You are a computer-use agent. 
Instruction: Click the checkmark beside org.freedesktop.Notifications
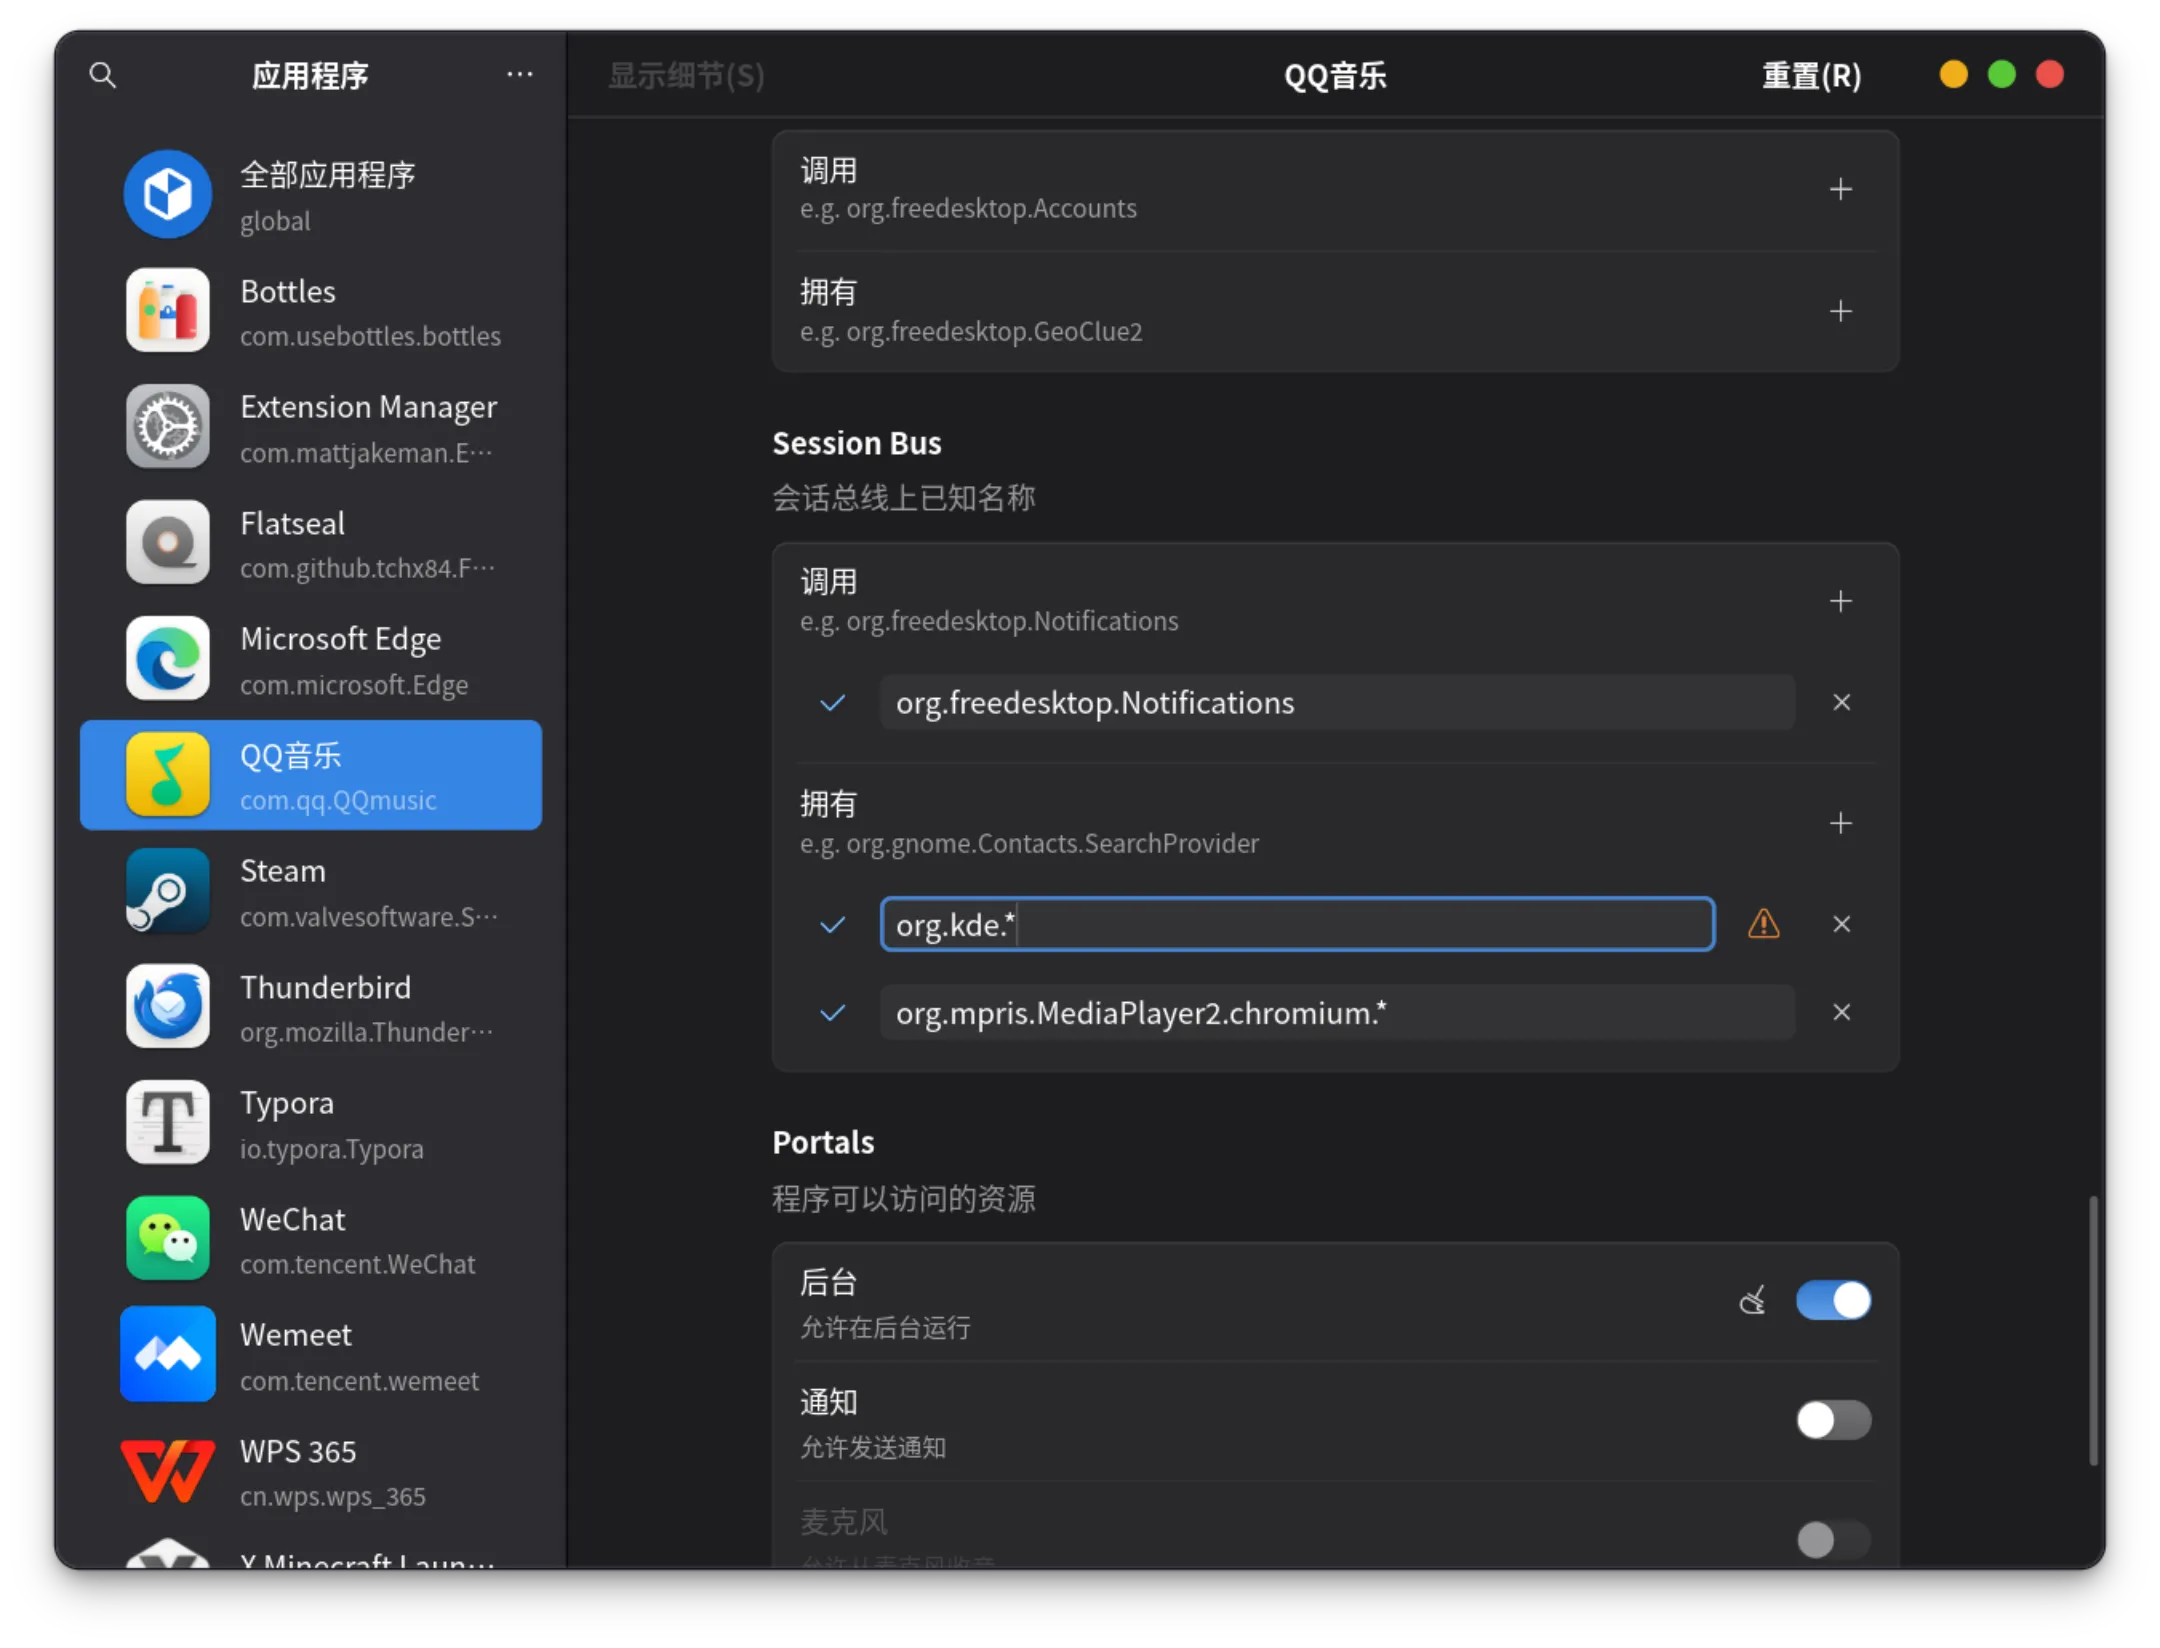(x=832, y=703)
